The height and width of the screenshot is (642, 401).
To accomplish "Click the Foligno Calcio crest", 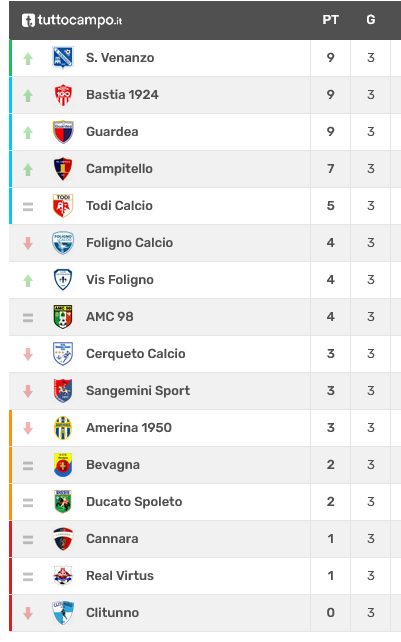I will [x=63, y=242].
